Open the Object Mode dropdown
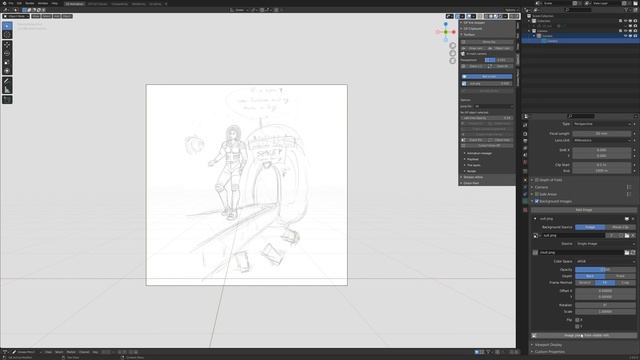640x360 pixels. point(16,16)
